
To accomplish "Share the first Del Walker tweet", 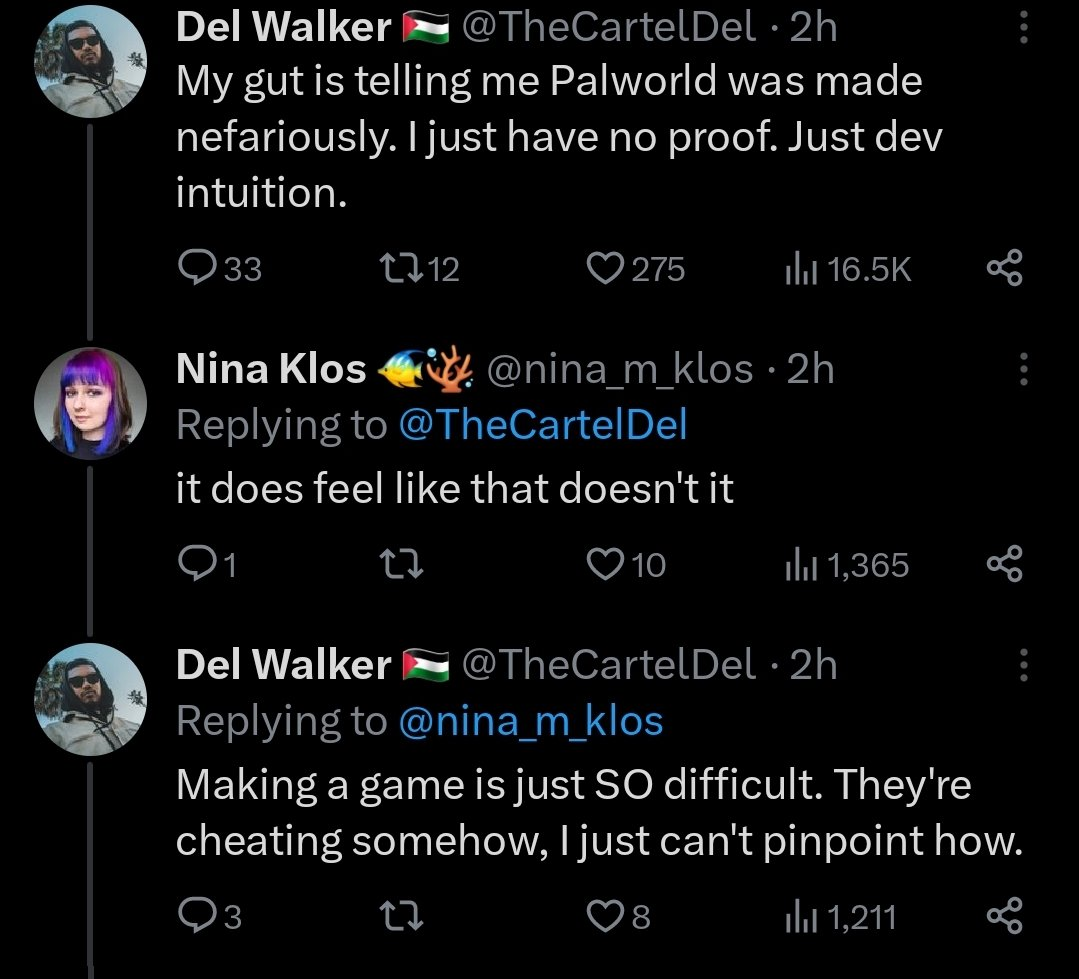I will coord(1003,268).
